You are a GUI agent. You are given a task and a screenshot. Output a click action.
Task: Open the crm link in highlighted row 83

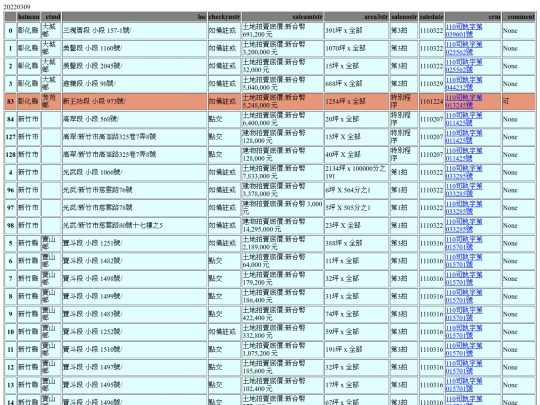(x=464, y=101)
